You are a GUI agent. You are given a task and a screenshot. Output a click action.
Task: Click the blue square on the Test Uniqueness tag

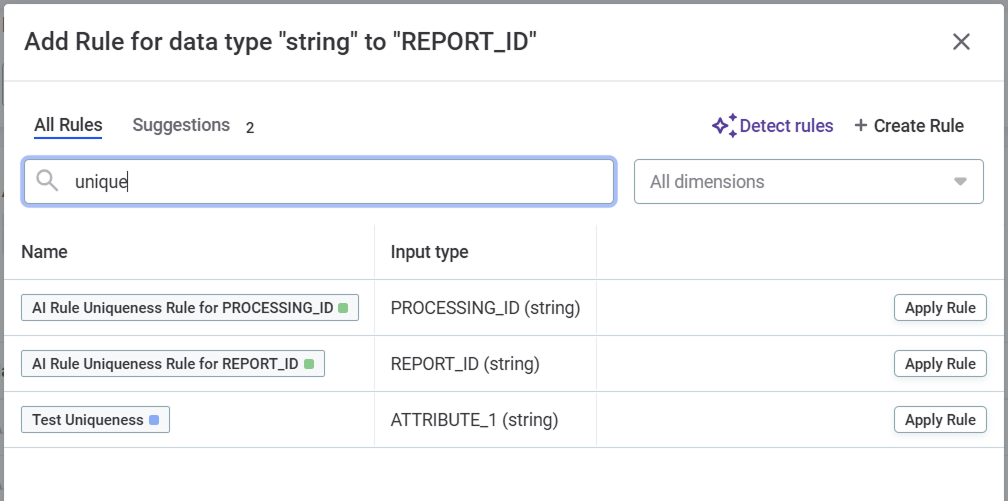click(x=154, y=420)
